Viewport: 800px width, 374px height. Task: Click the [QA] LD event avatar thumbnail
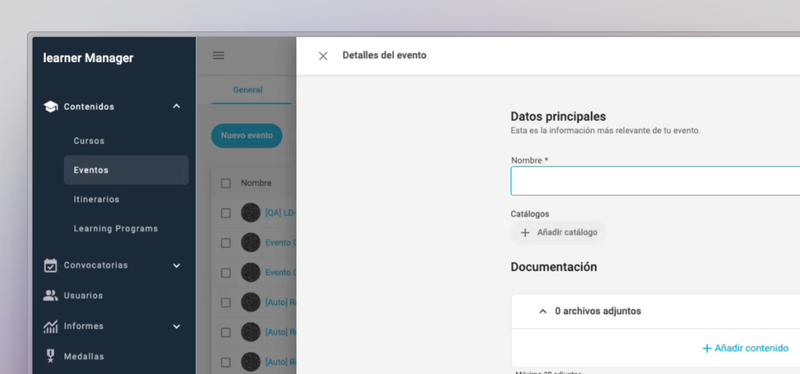(x=251, y=212)
